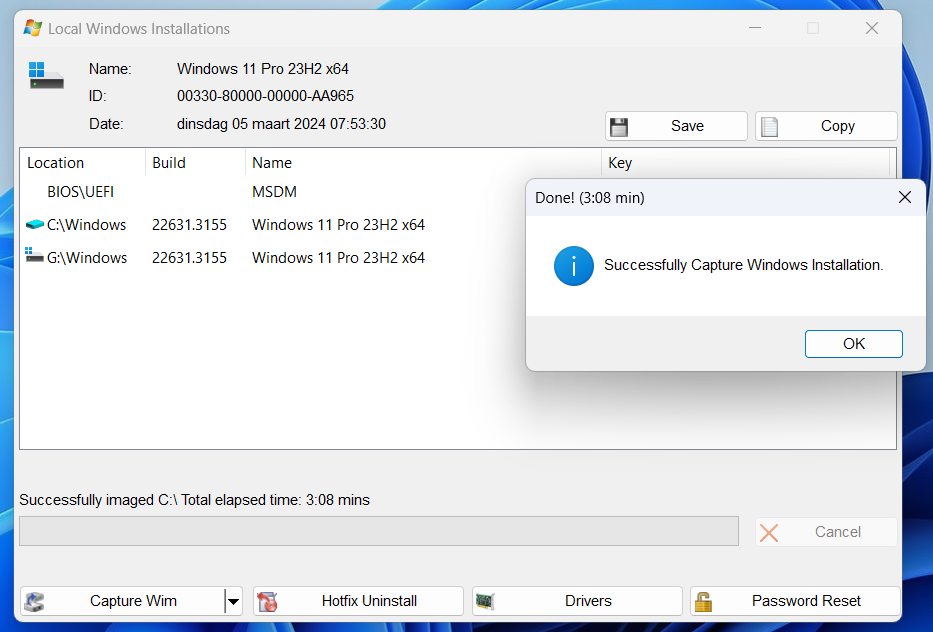Click the Password Reset button
Viewport: 933px width, 632px height.
(x=795, y=601)
